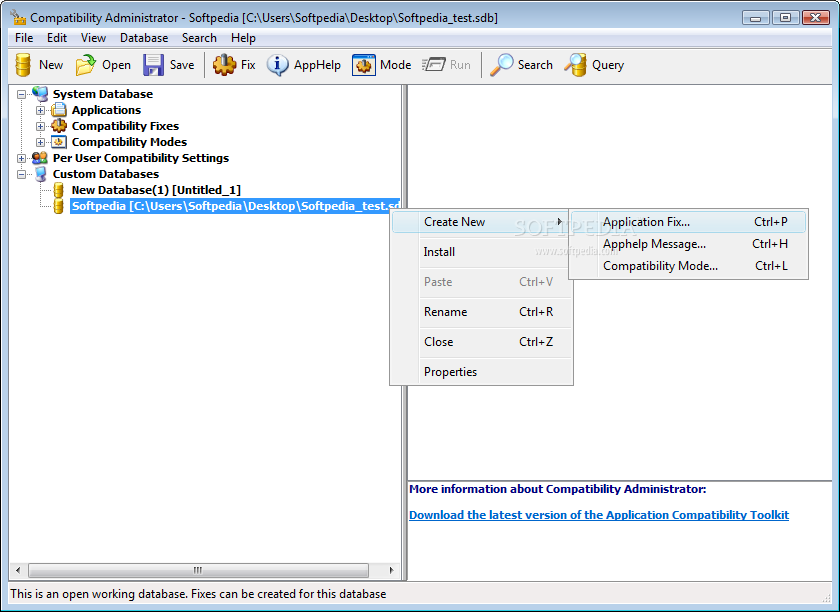
Task: Click the scrollbar left arrow
Action: coord(18,570)
